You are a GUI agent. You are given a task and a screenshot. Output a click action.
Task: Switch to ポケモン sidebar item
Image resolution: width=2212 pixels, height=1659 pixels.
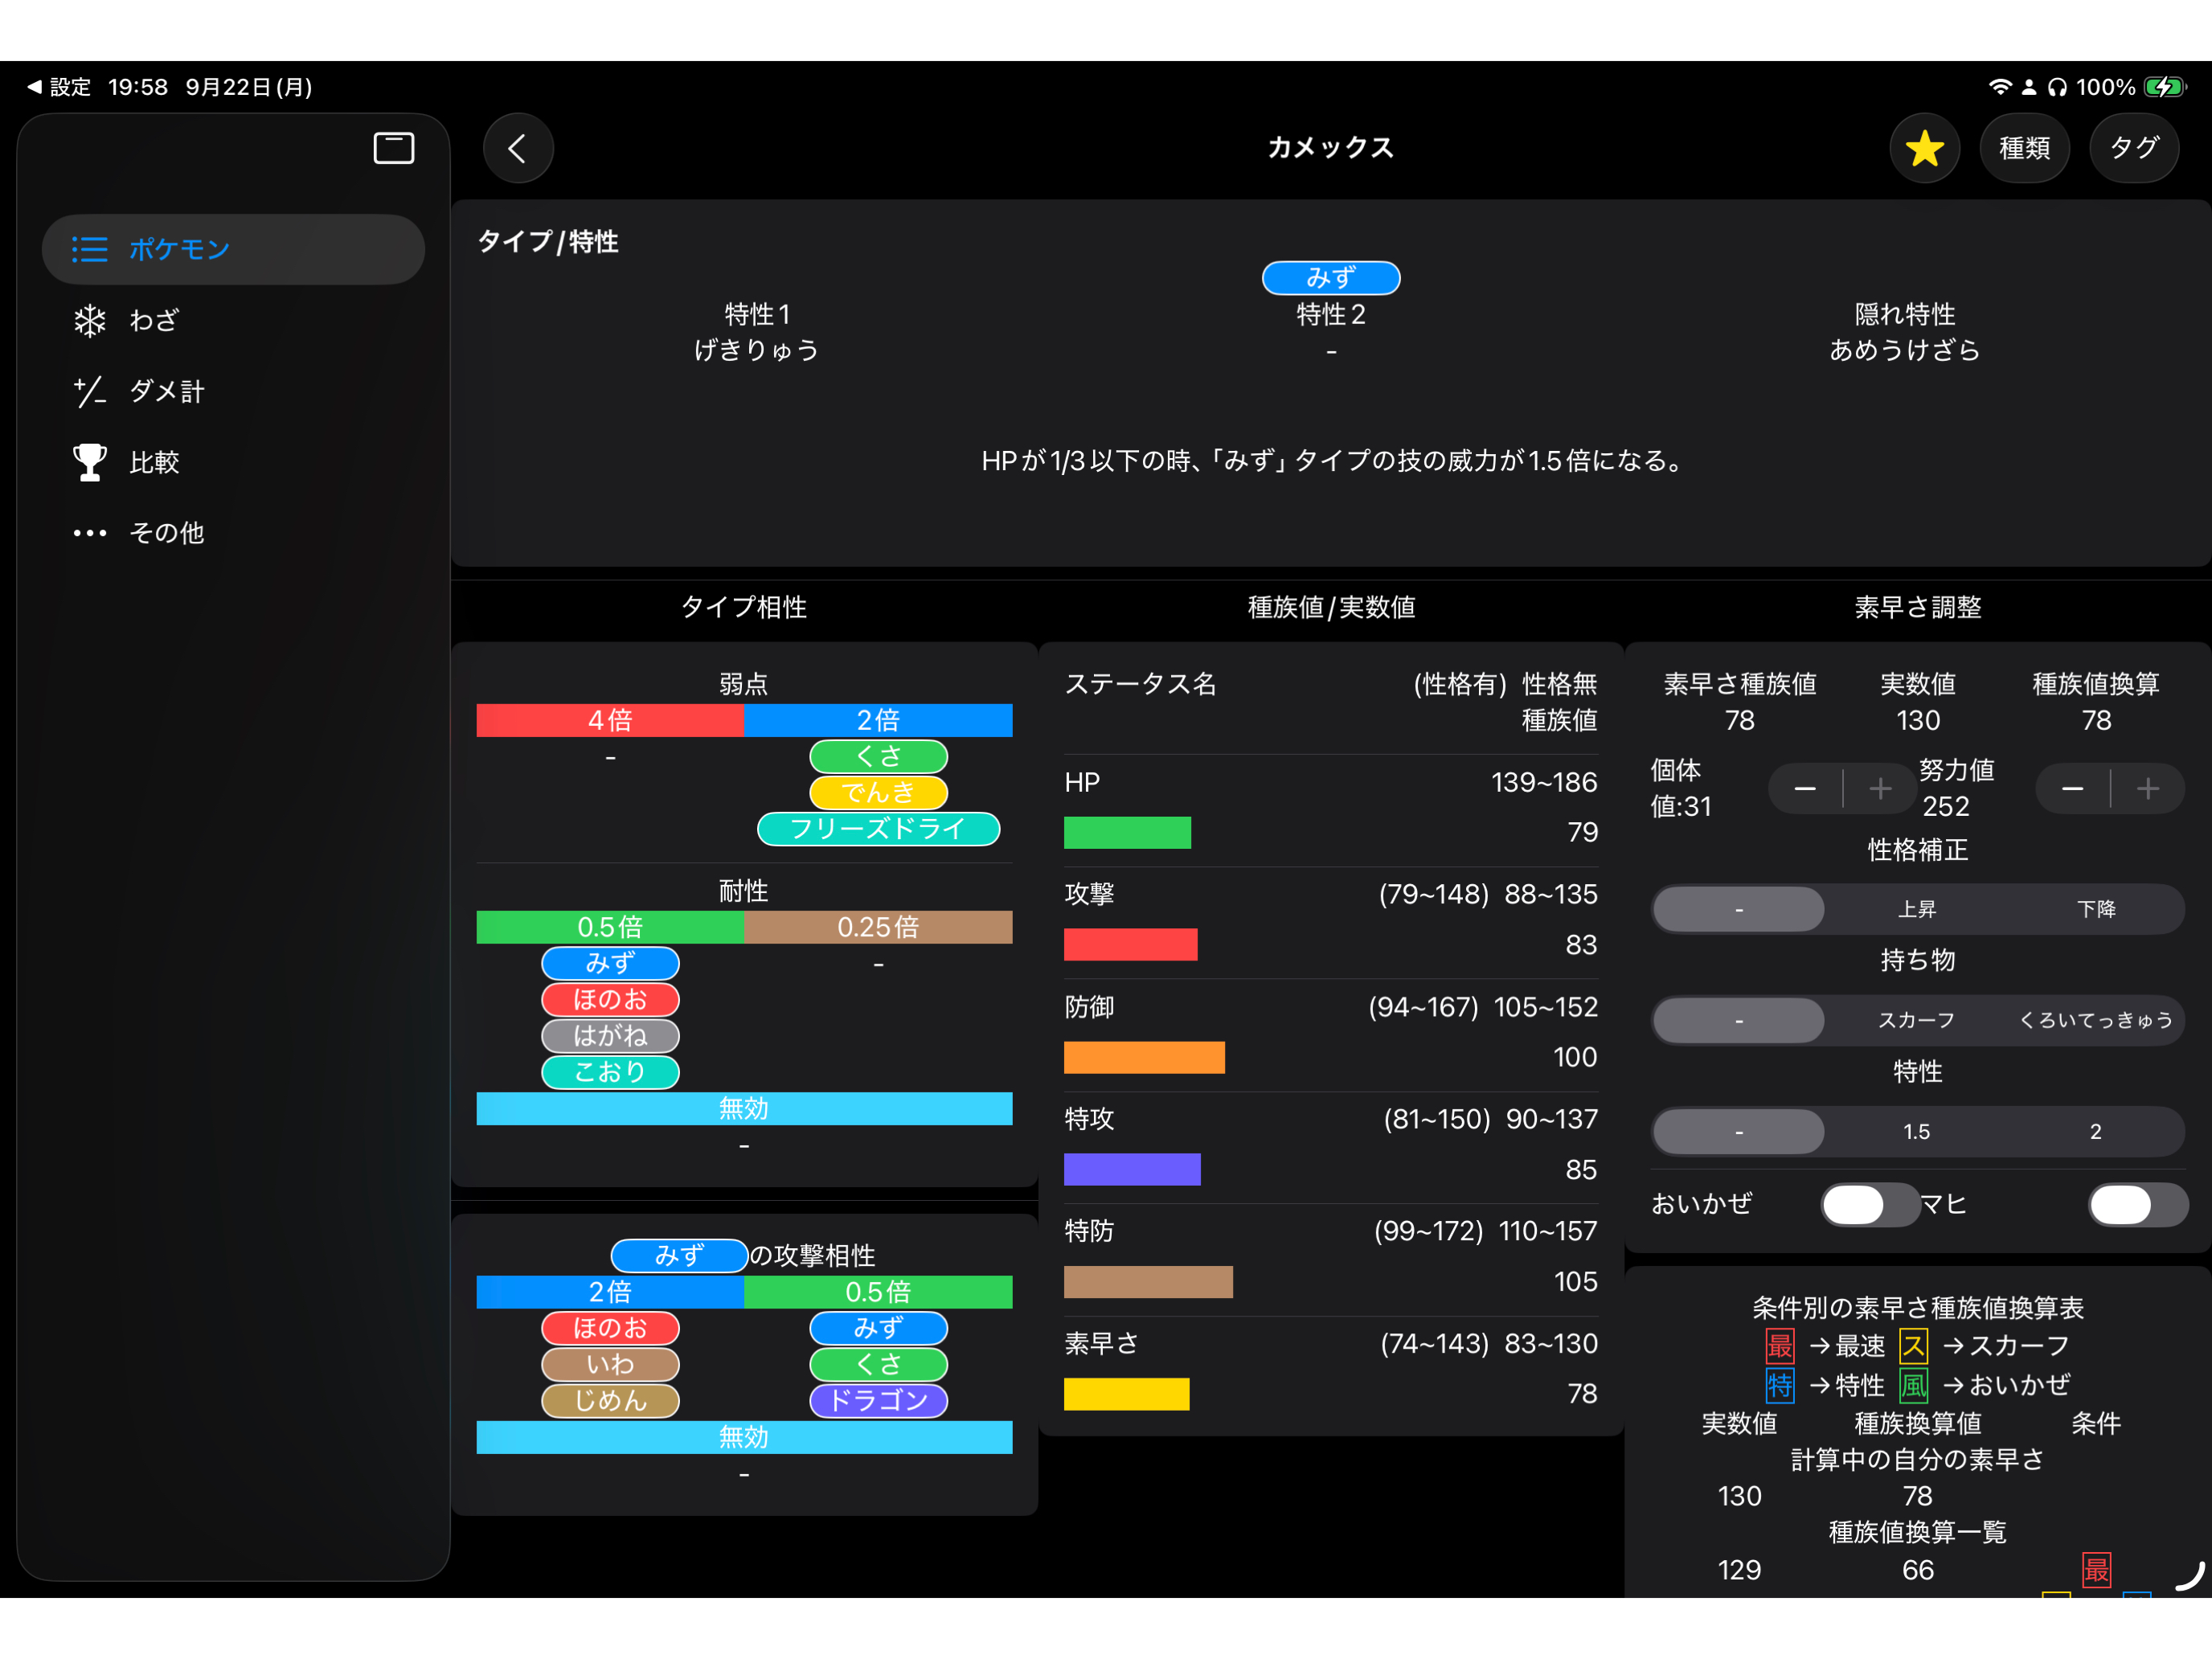coord(233,249)
